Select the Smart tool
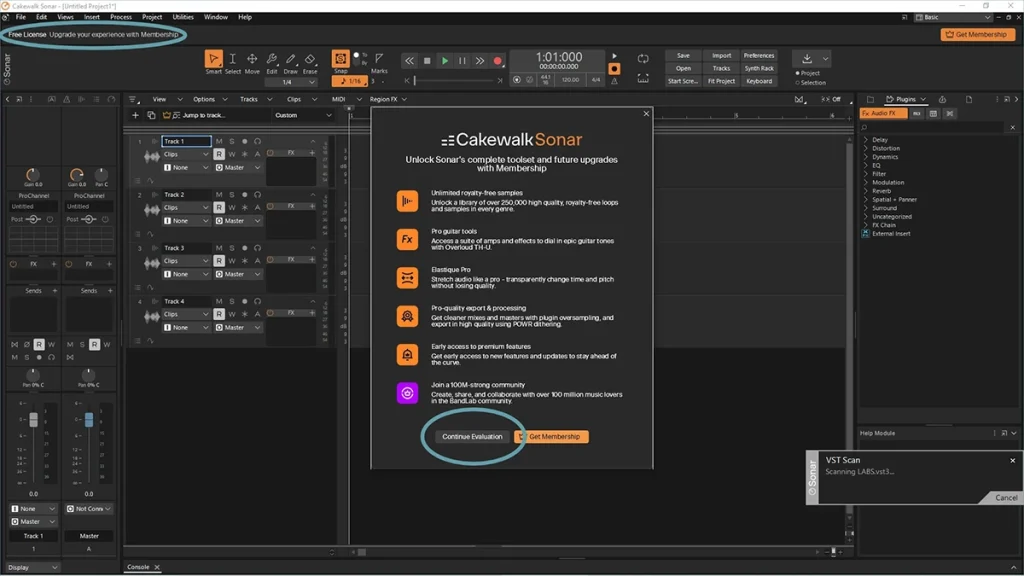 [x=212, y=58]
